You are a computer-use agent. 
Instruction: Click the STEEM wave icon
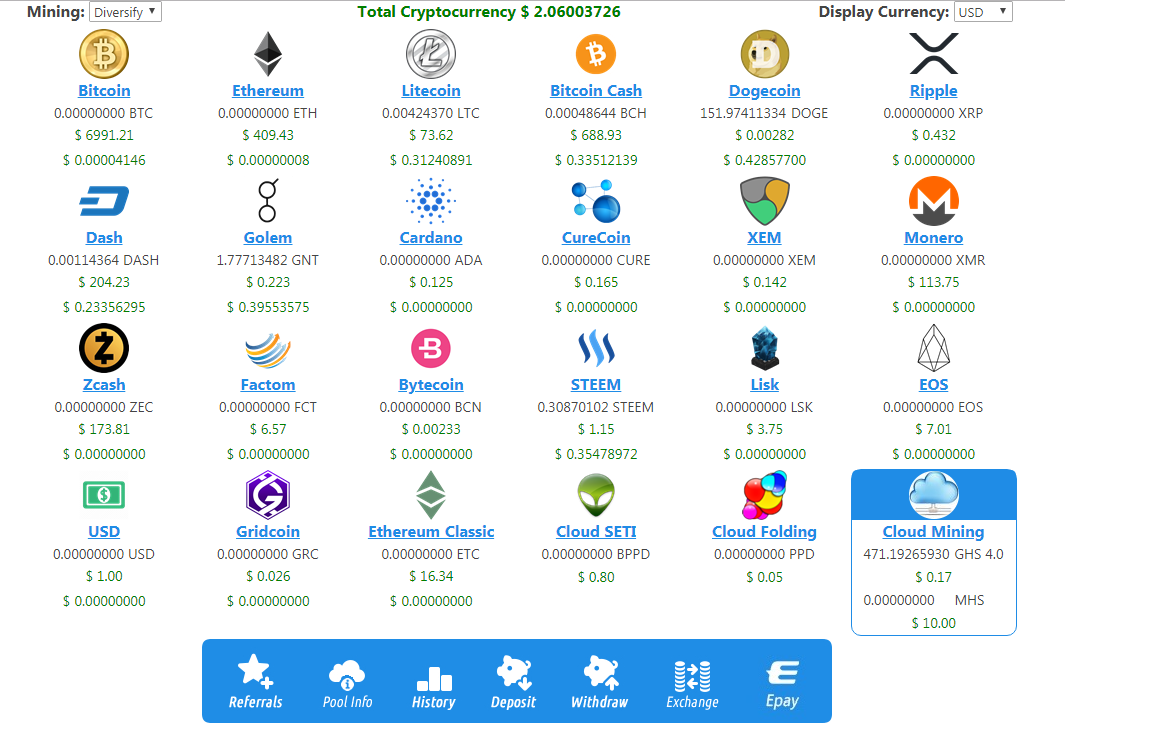596,348
